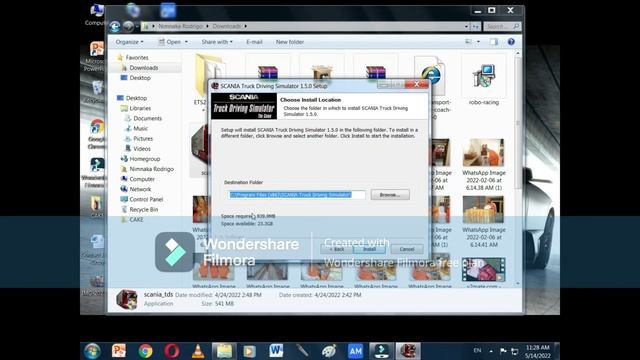Open the Organize menu in Explorer
Viewport: 640px width, 360px height.
[x=129, y=42]
